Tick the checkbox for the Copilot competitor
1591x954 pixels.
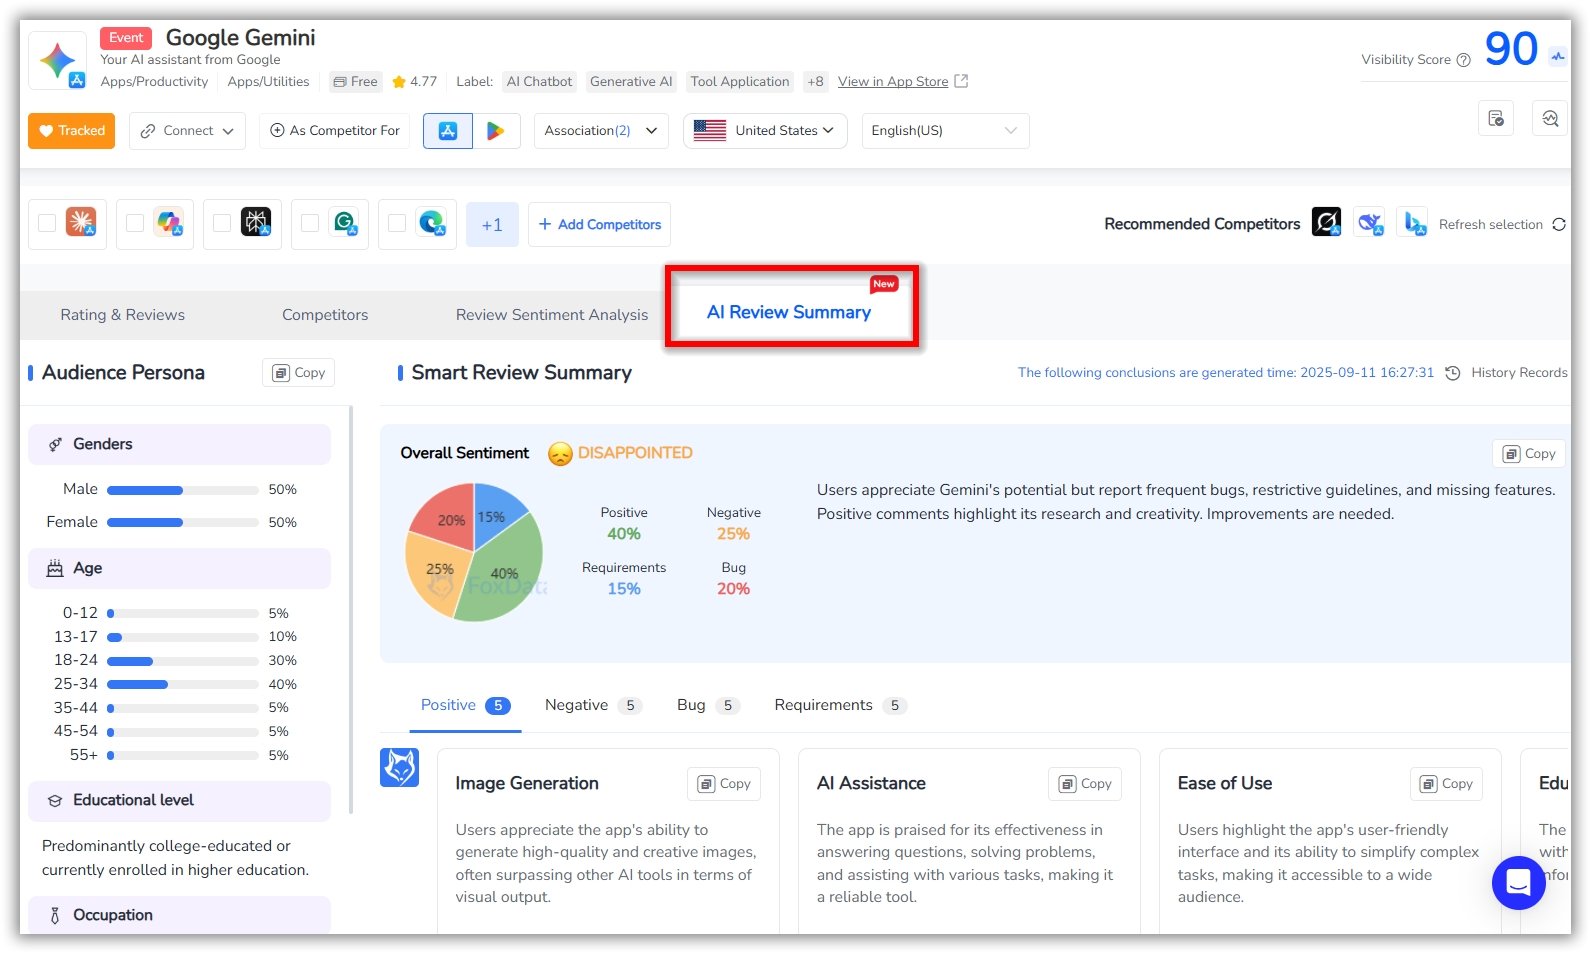(135, 223)
